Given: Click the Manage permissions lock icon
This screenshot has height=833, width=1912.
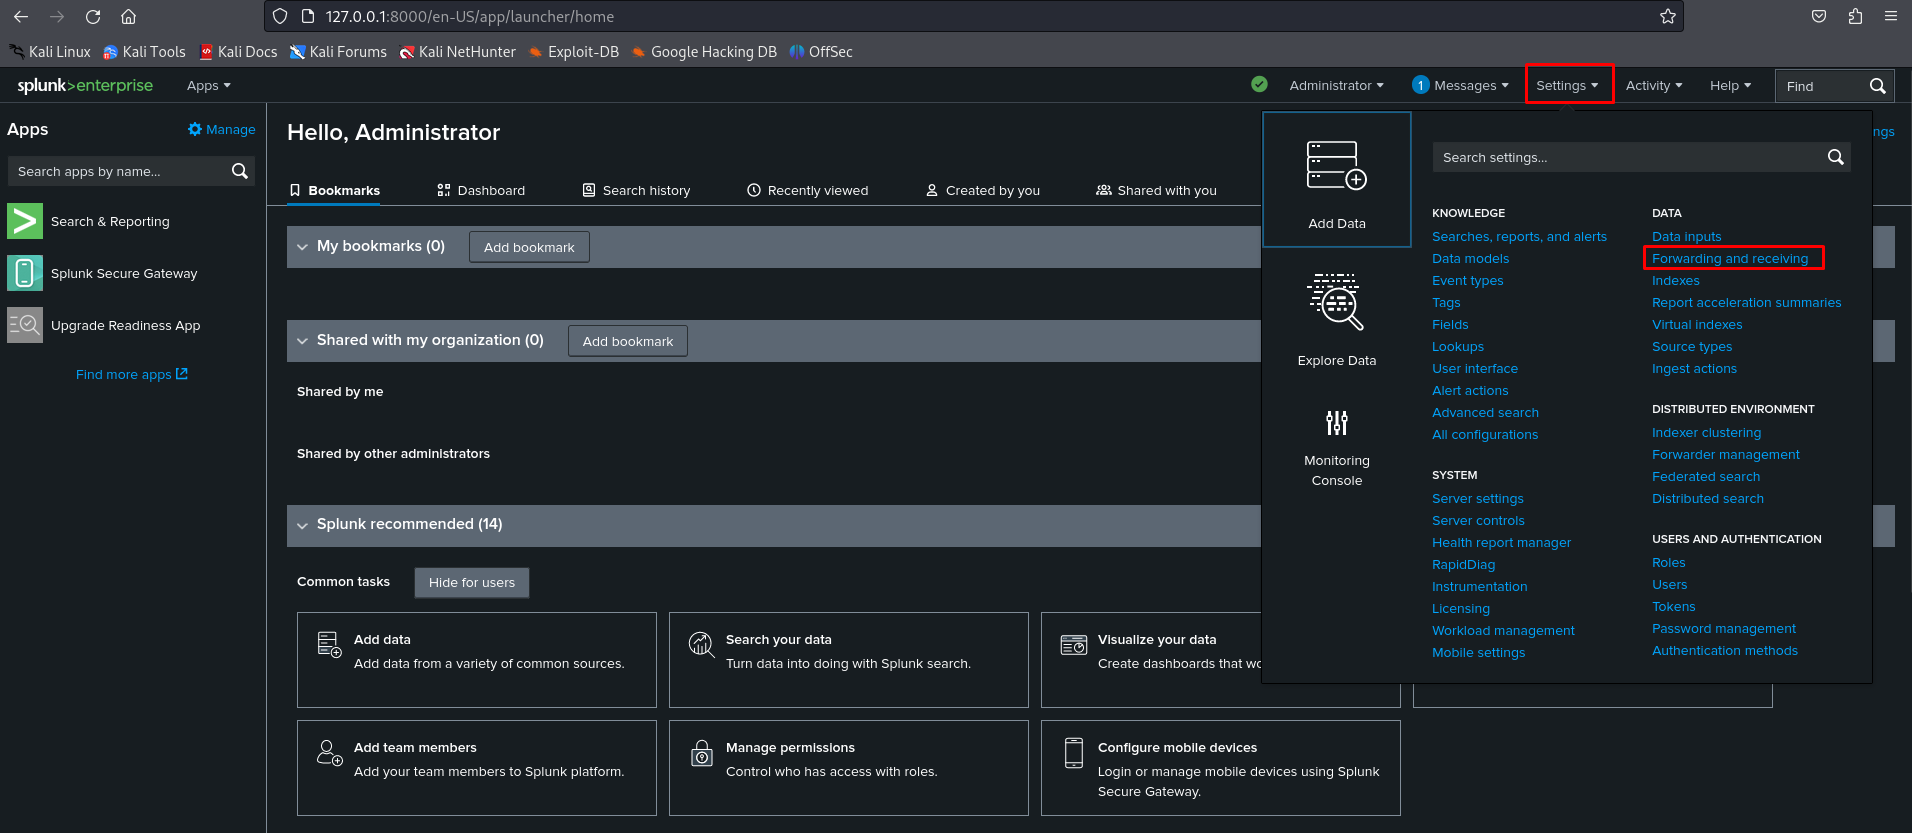Looking at the screenshot, I should [x=702, y=753].
